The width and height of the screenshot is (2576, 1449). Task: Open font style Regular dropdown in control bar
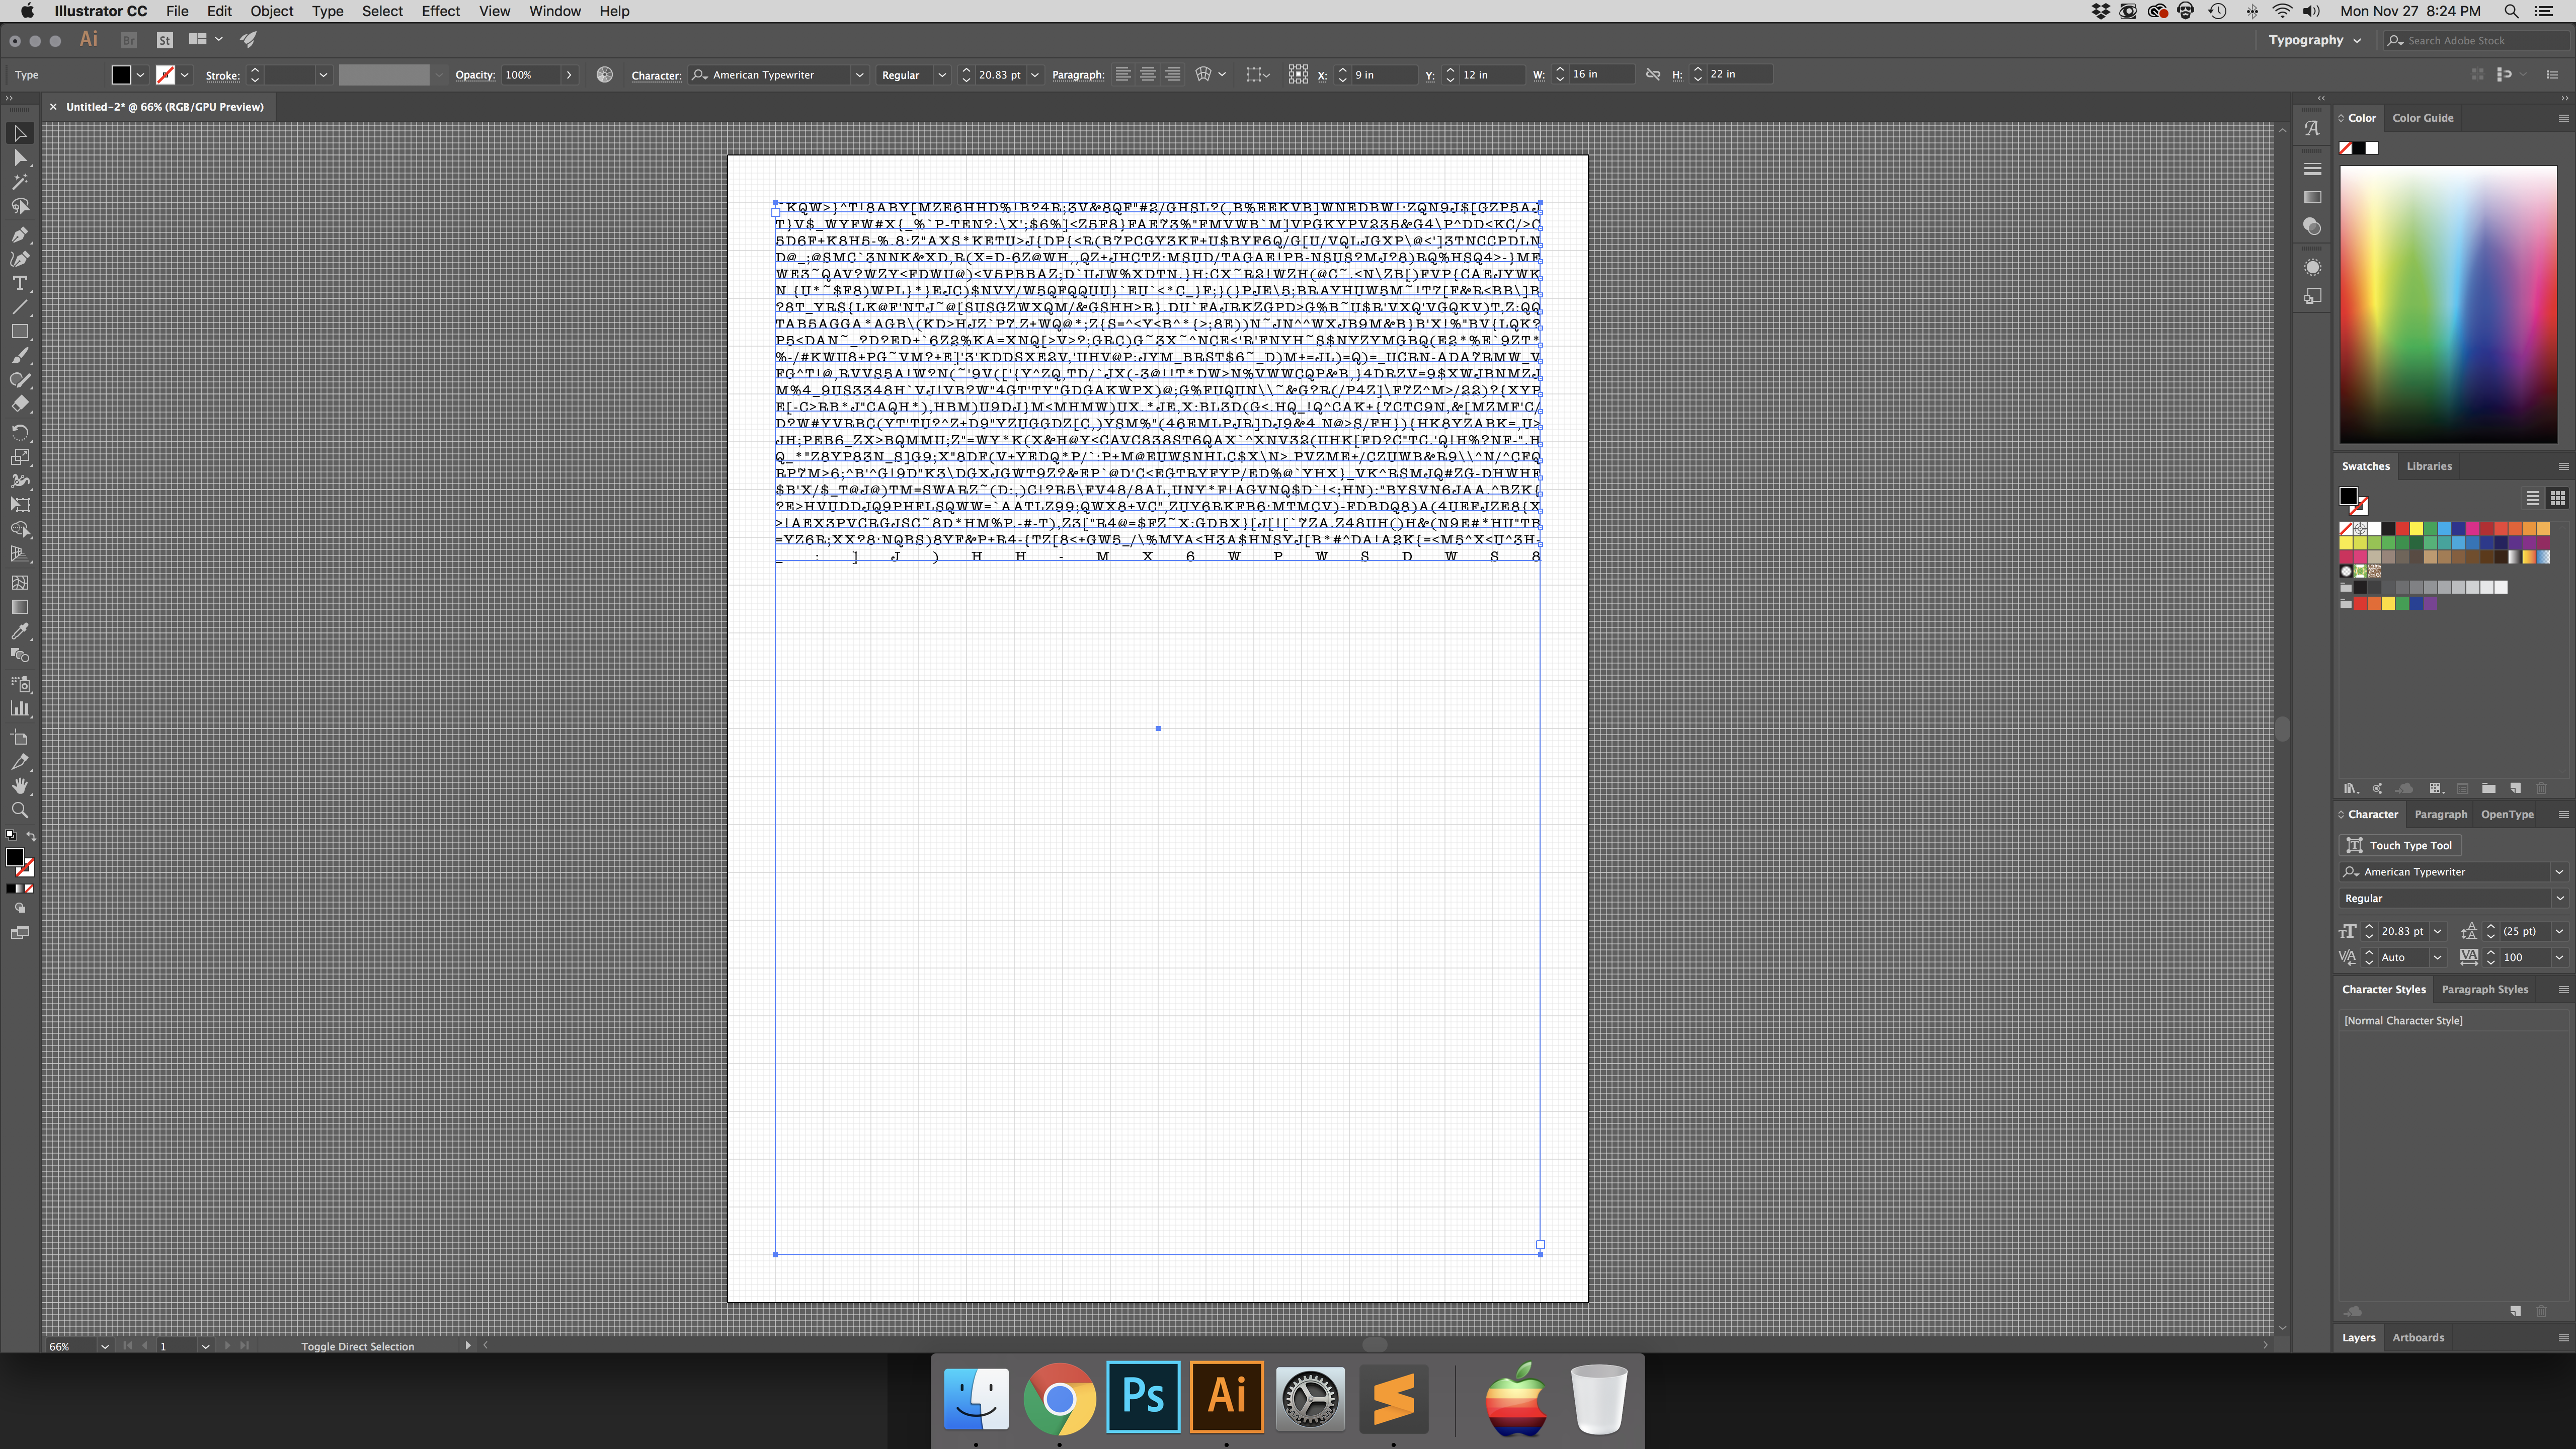[941, 75]
